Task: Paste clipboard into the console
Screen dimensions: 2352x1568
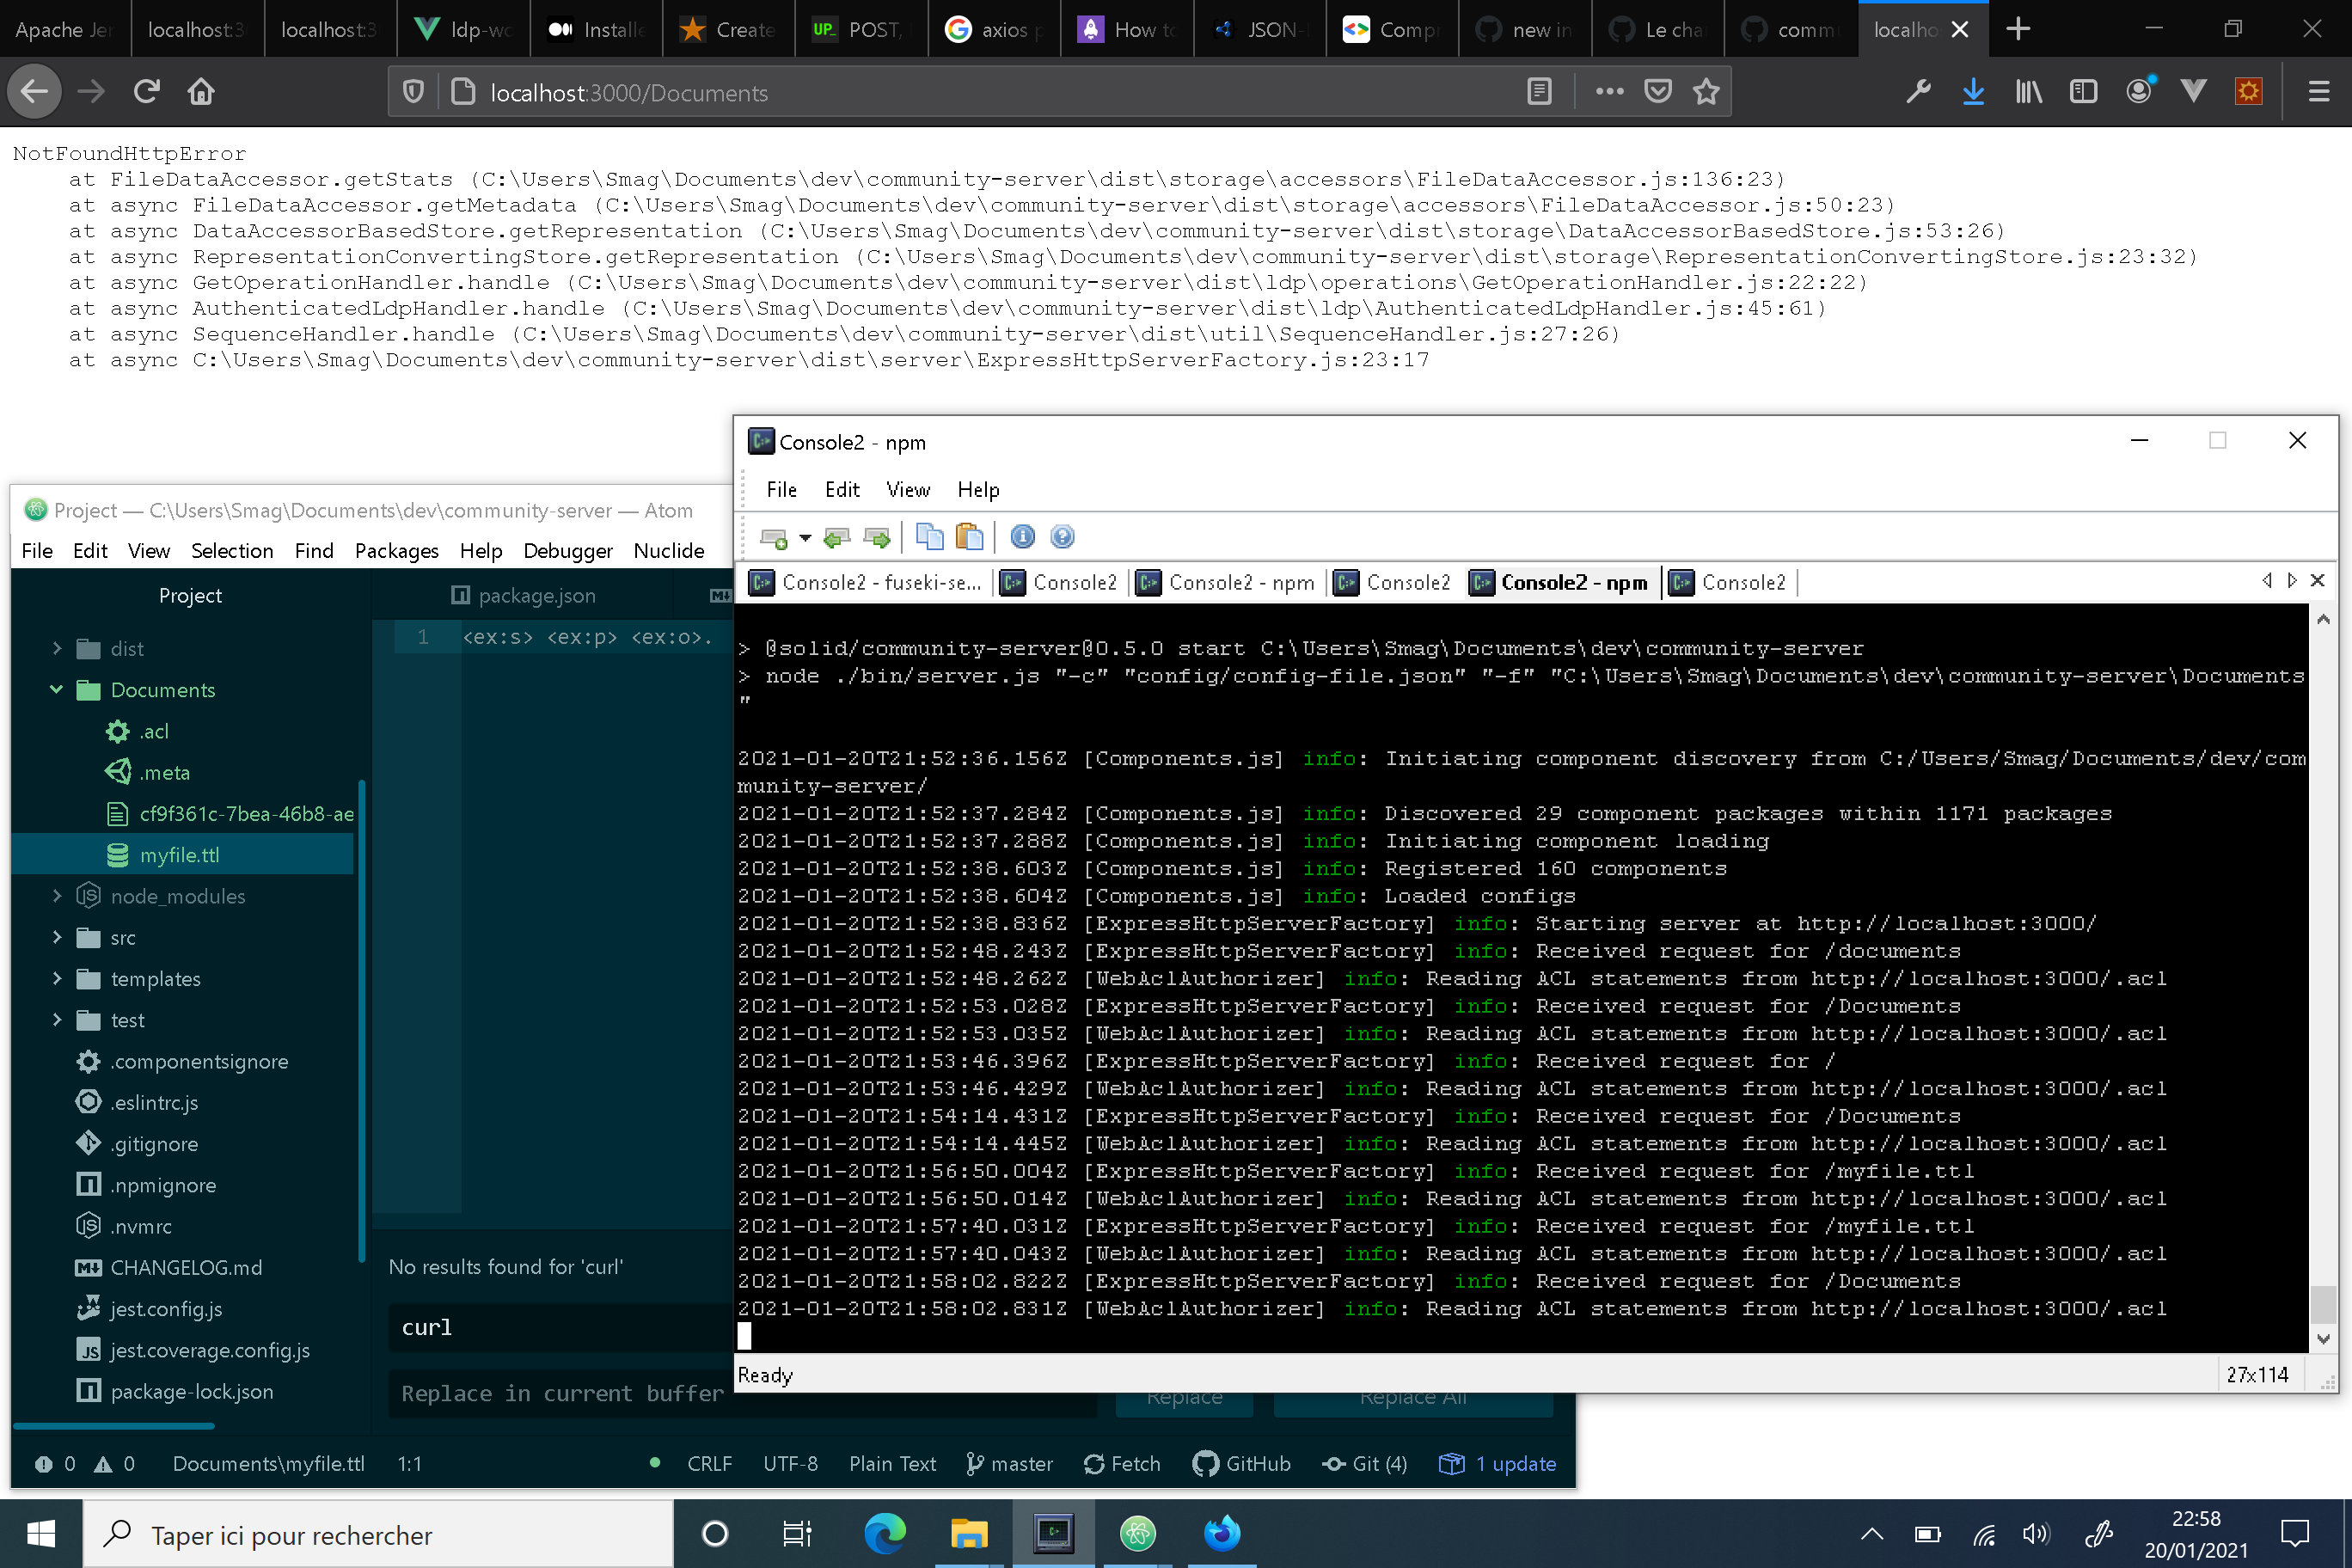Action: (968, 537)
